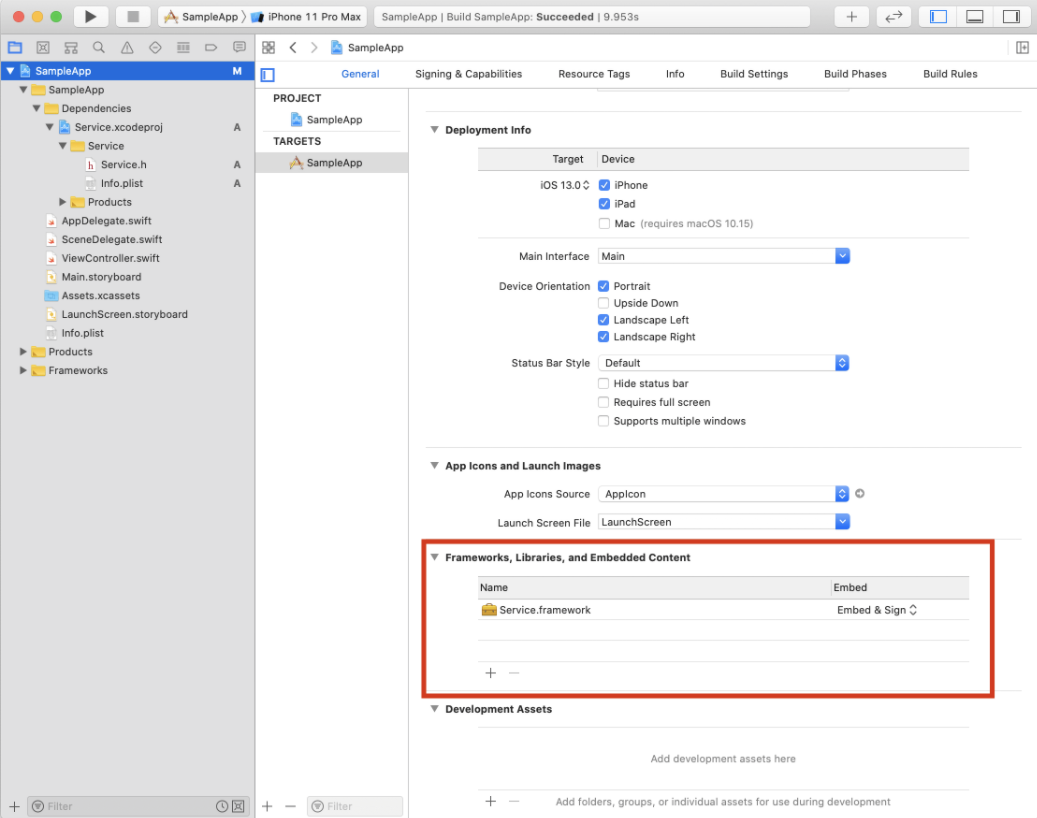The height and width of the screenshot is (818, 1037).
Task: Expand the Frameworks folder in navigator
Action: pyautogui.click(x=23, y=370)
